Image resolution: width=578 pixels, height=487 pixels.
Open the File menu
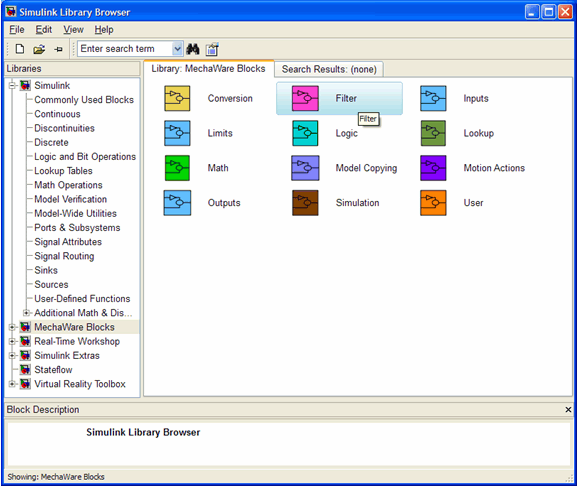[x=17, y=29]
